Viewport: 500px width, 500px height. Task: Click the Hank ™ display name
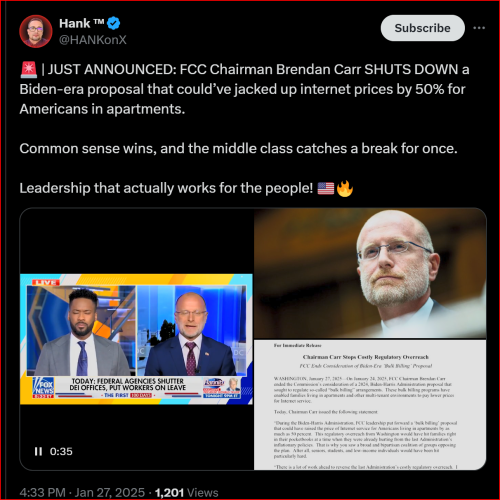(82, 23)
